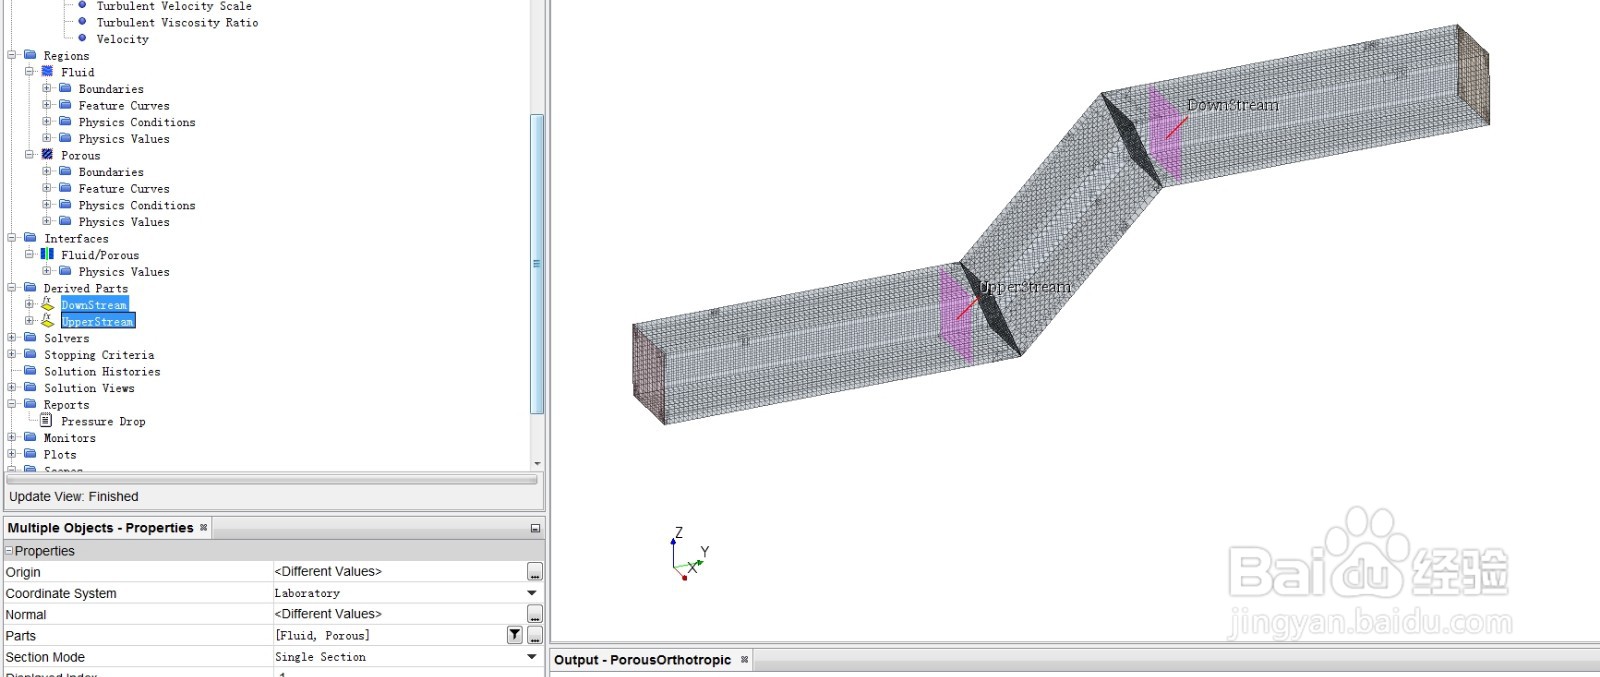The width and height of the screenshot is (1600, 677).
Task: Expand the Solvers node
Action: tap(12, 338)
